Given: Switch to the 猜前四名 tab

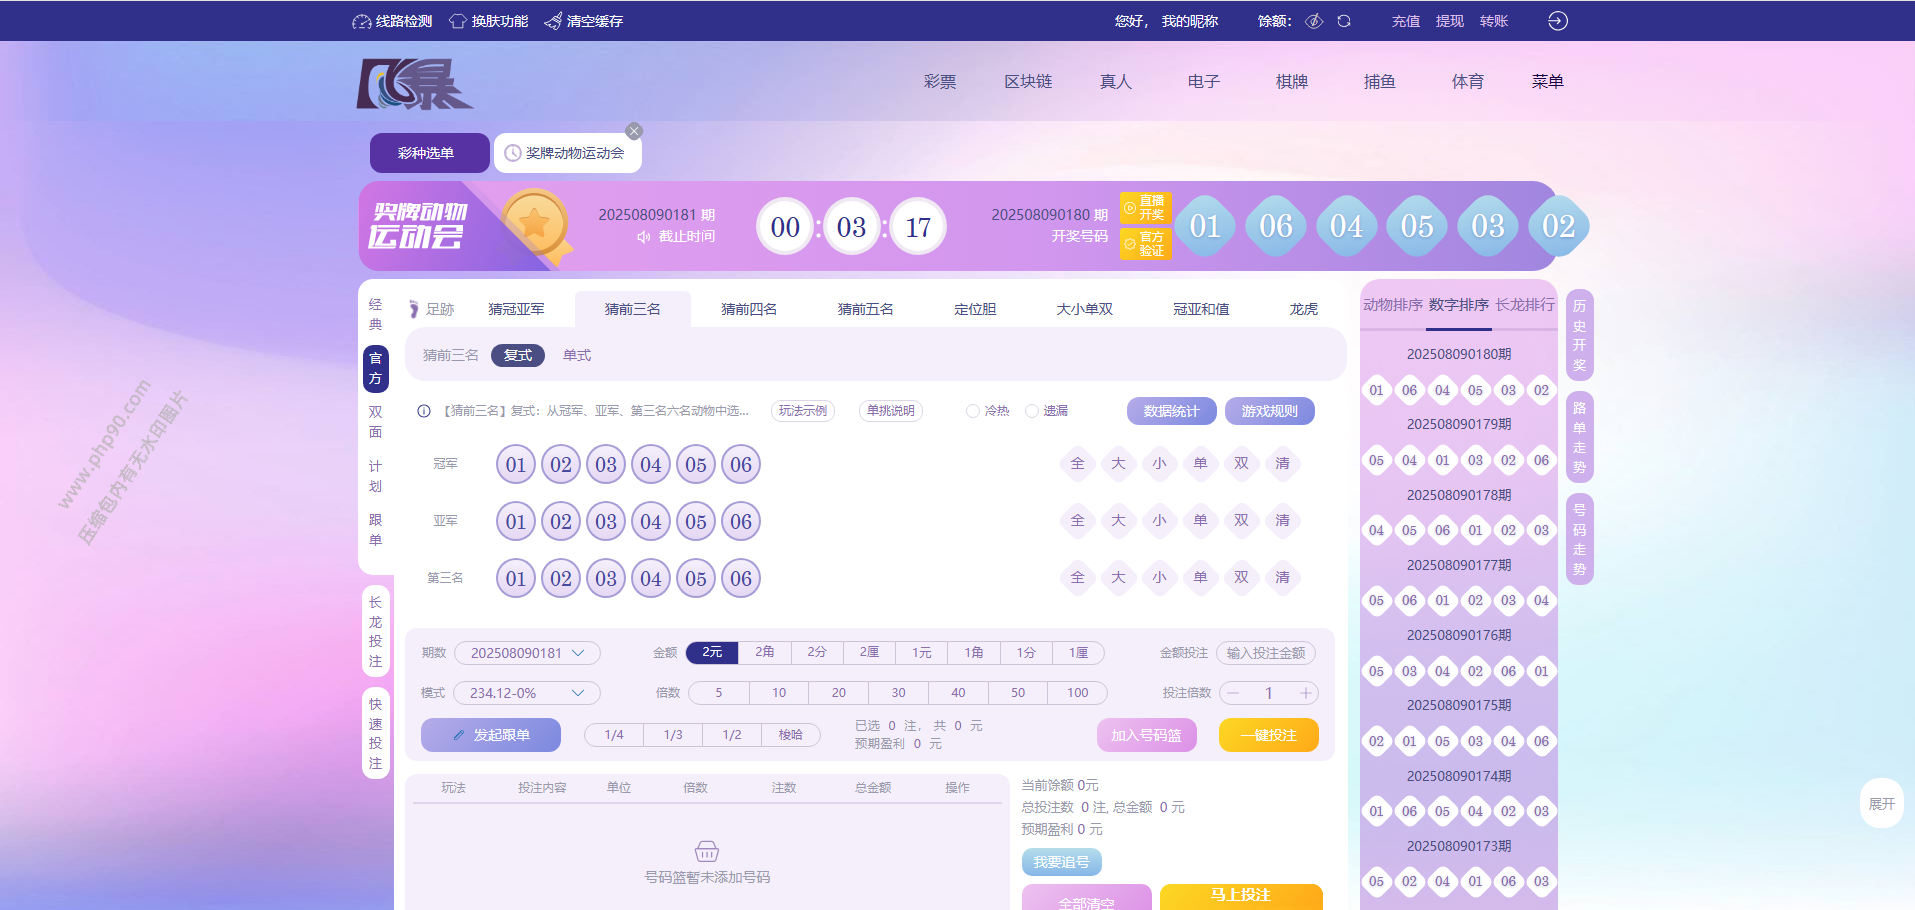Looking at the screenshot, I should point(749,309).
